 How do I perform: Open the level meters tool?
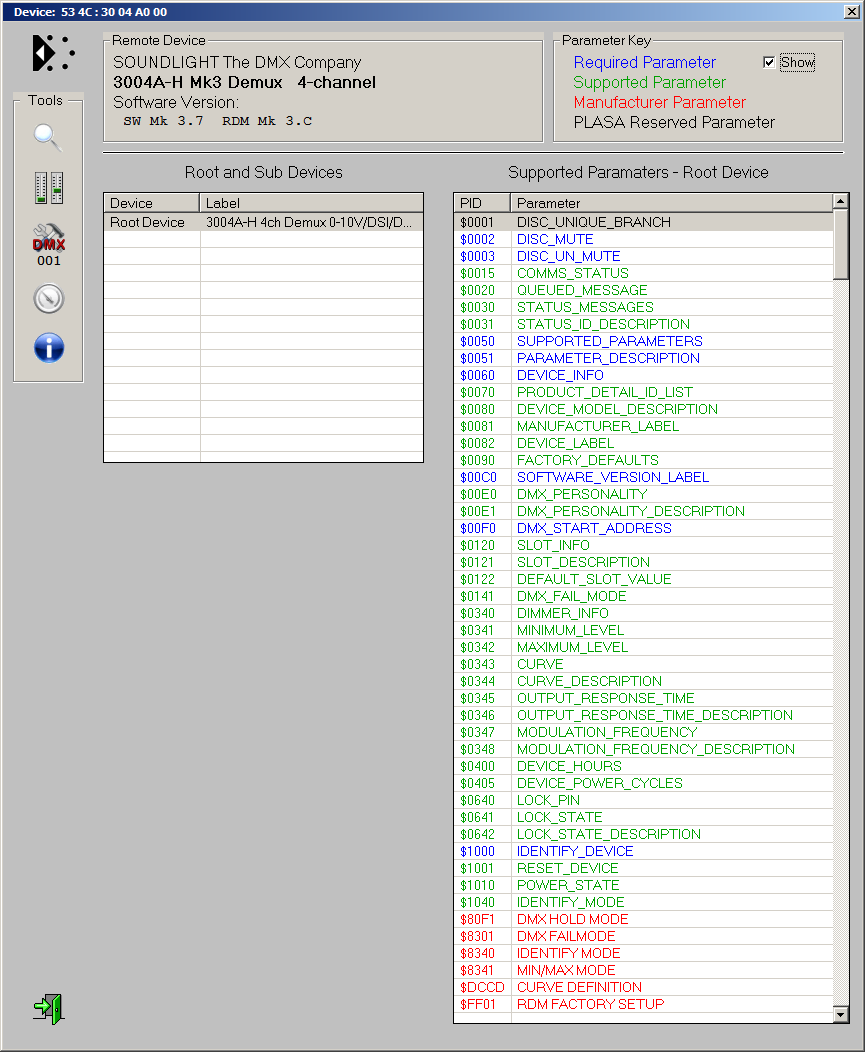[x=48, y=187]
